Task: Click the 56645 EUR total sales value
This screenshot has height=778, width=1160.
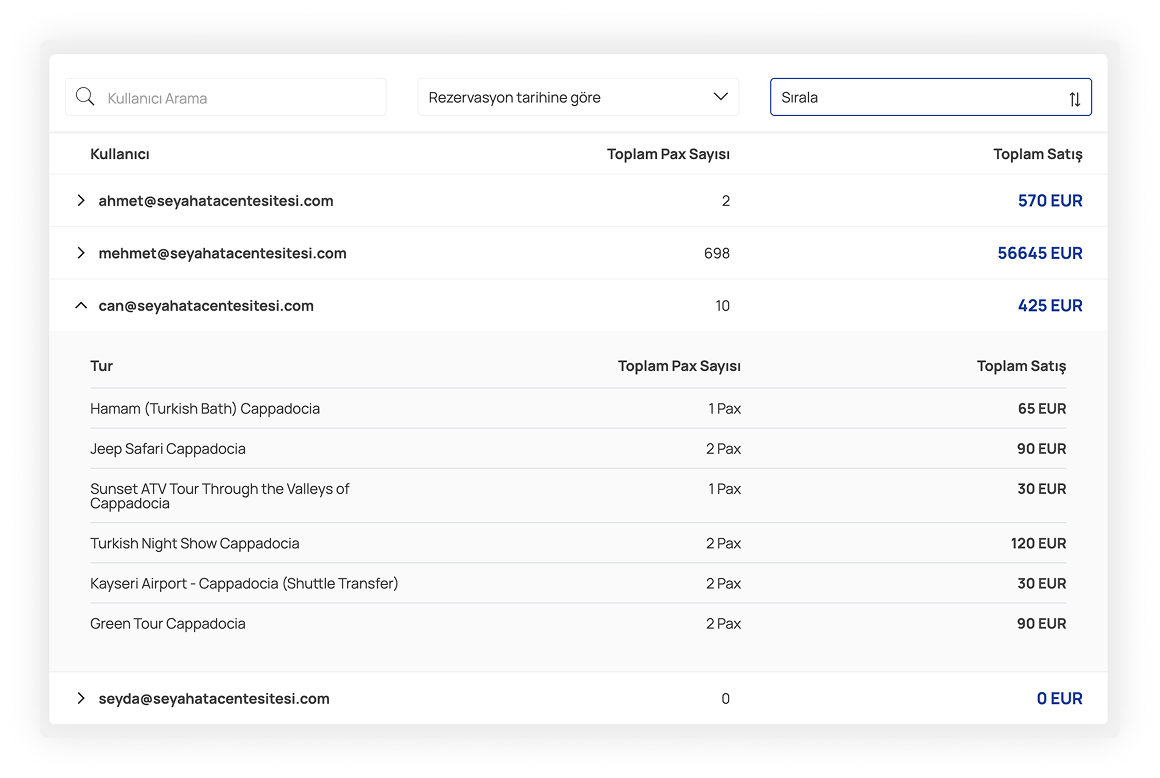Action: [x=1039, y=253]
